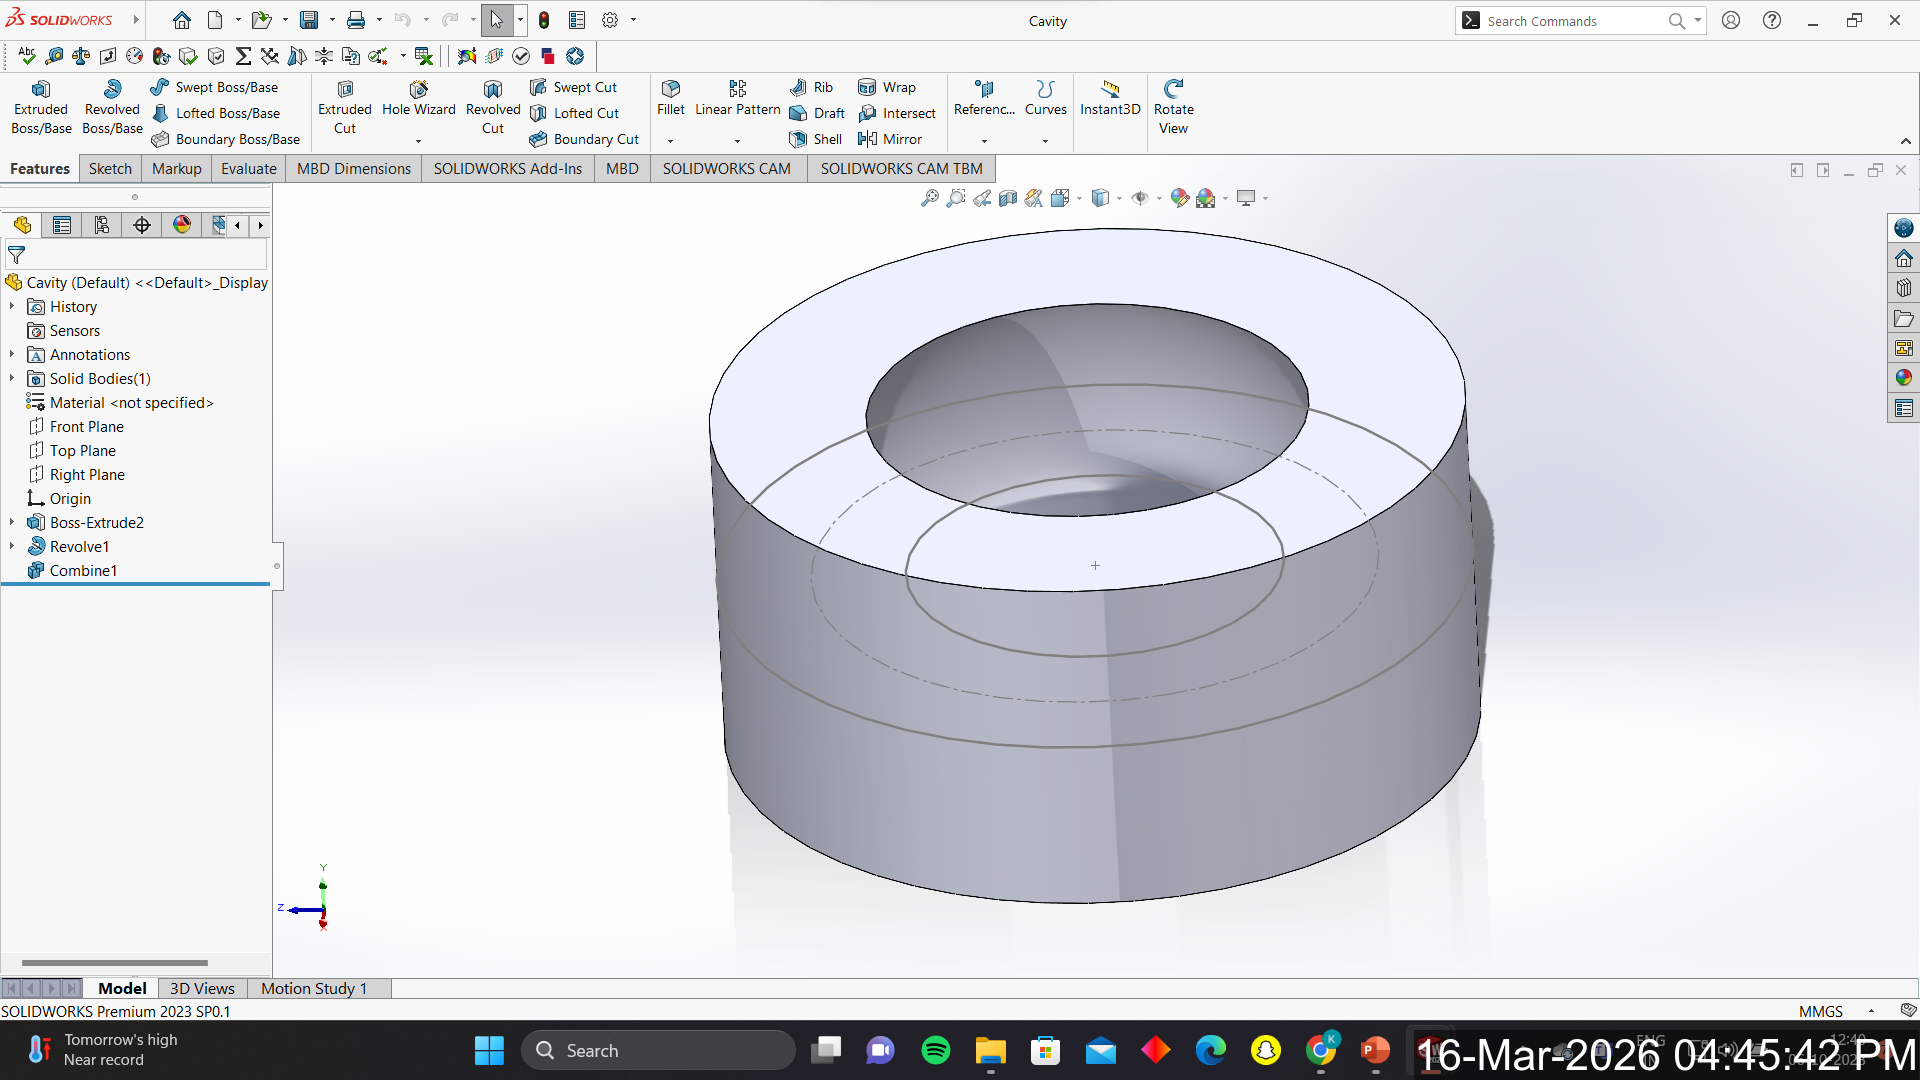Toggle Hide/Show Items eye icon
Image resolution: width=1920 pixels, height=1080 pixels.
1139,198
